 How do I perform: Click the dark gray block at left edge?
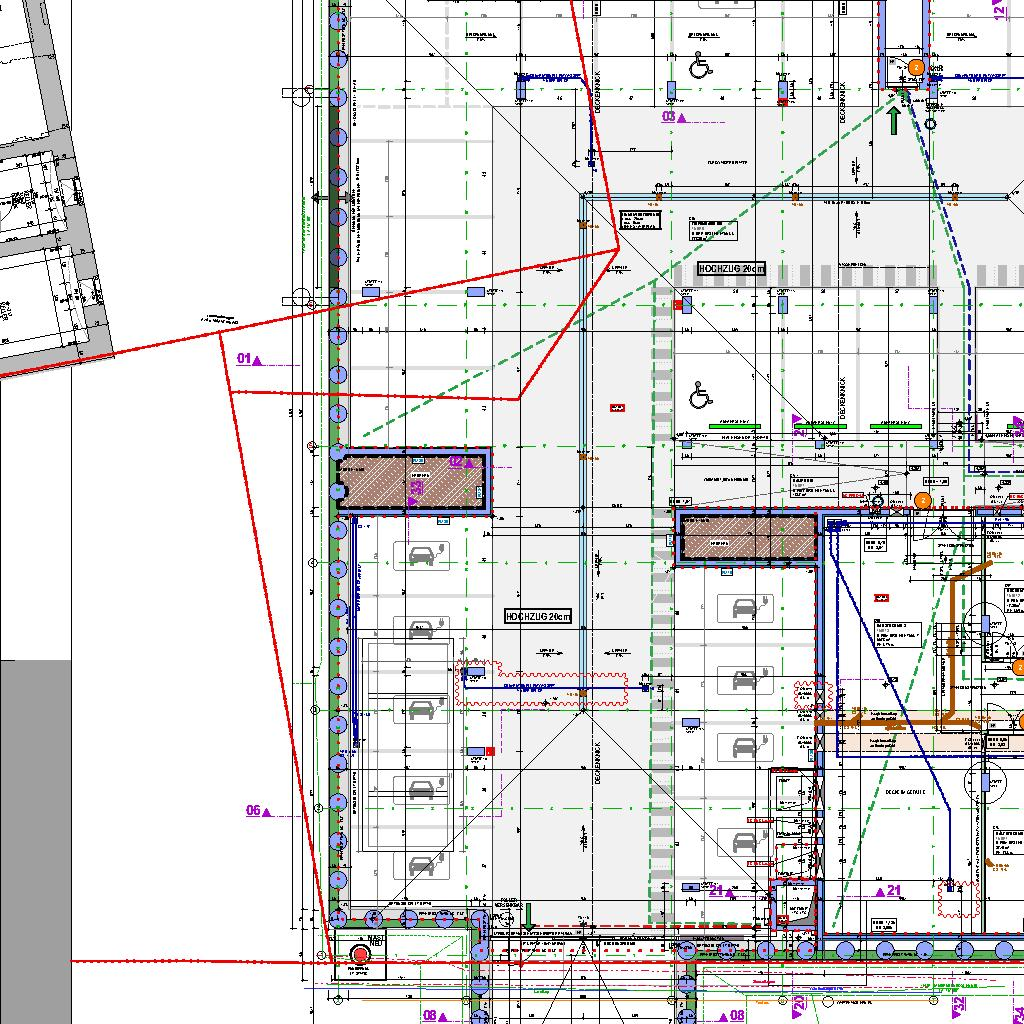point(35,840)
